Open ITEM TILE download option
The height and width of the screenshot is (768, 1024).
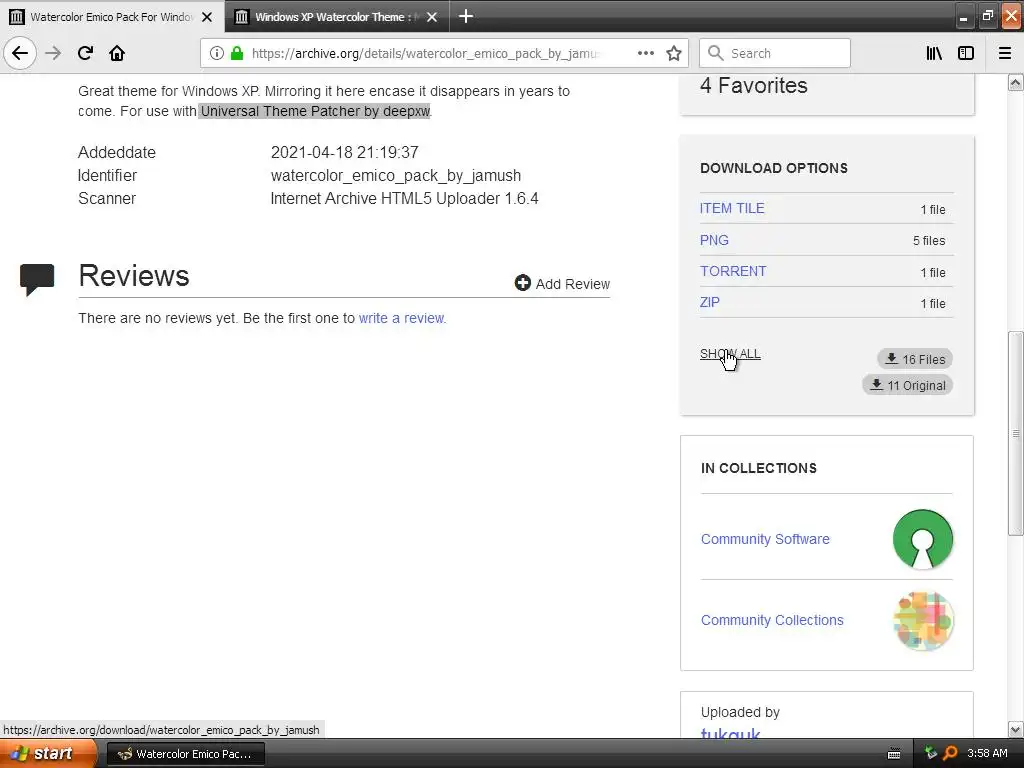click(x=732, y=208)
